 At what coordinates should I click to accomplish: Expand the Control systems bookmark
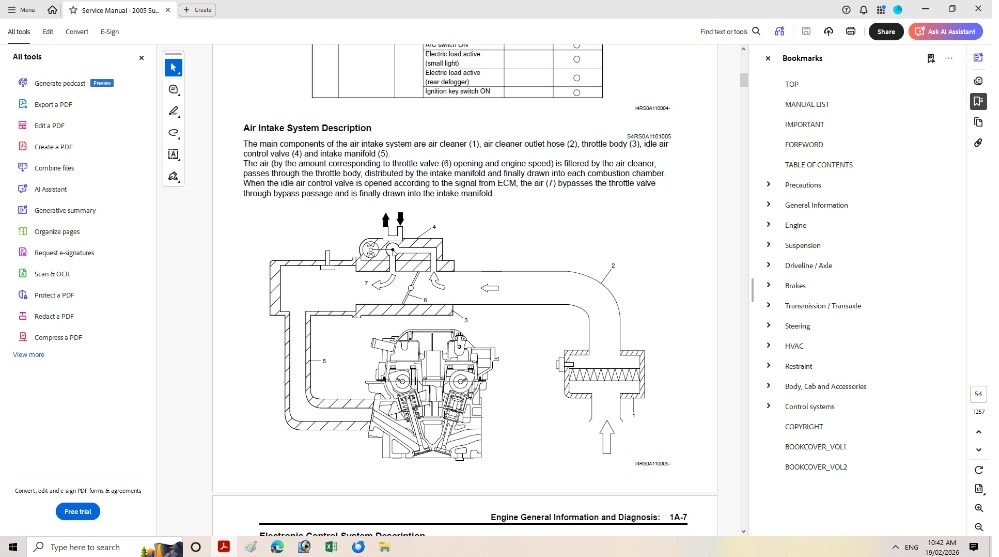coord(768,406)
